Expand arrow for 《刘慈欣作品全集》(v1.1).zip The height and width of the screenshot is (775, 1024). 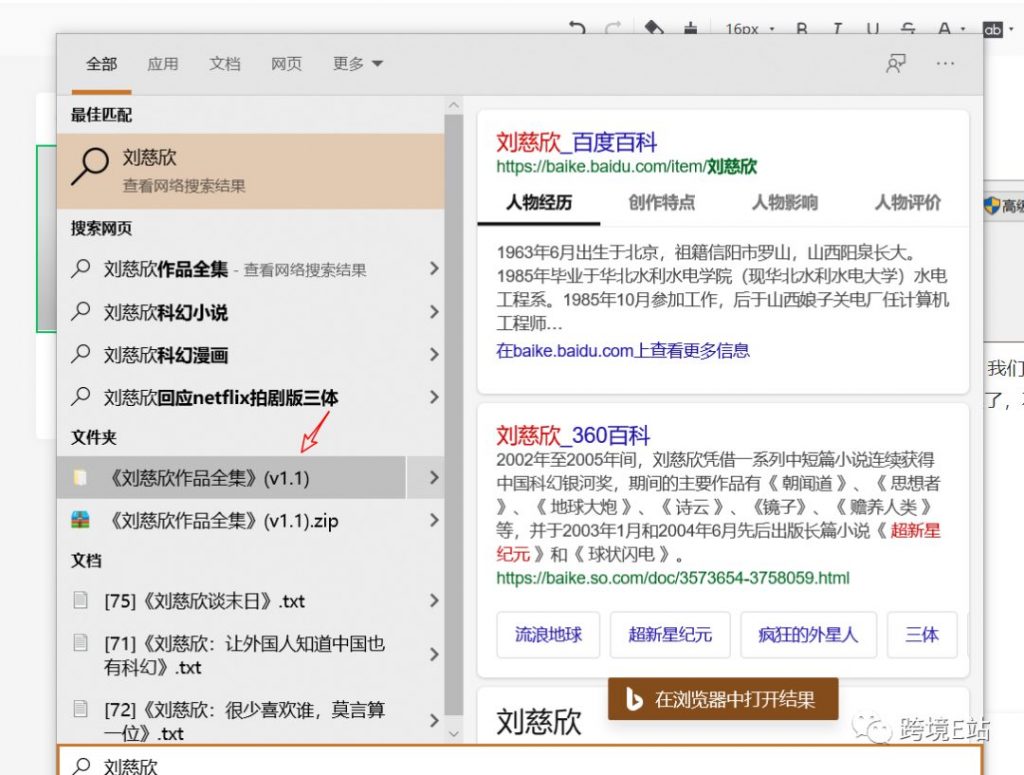point(434,520)
